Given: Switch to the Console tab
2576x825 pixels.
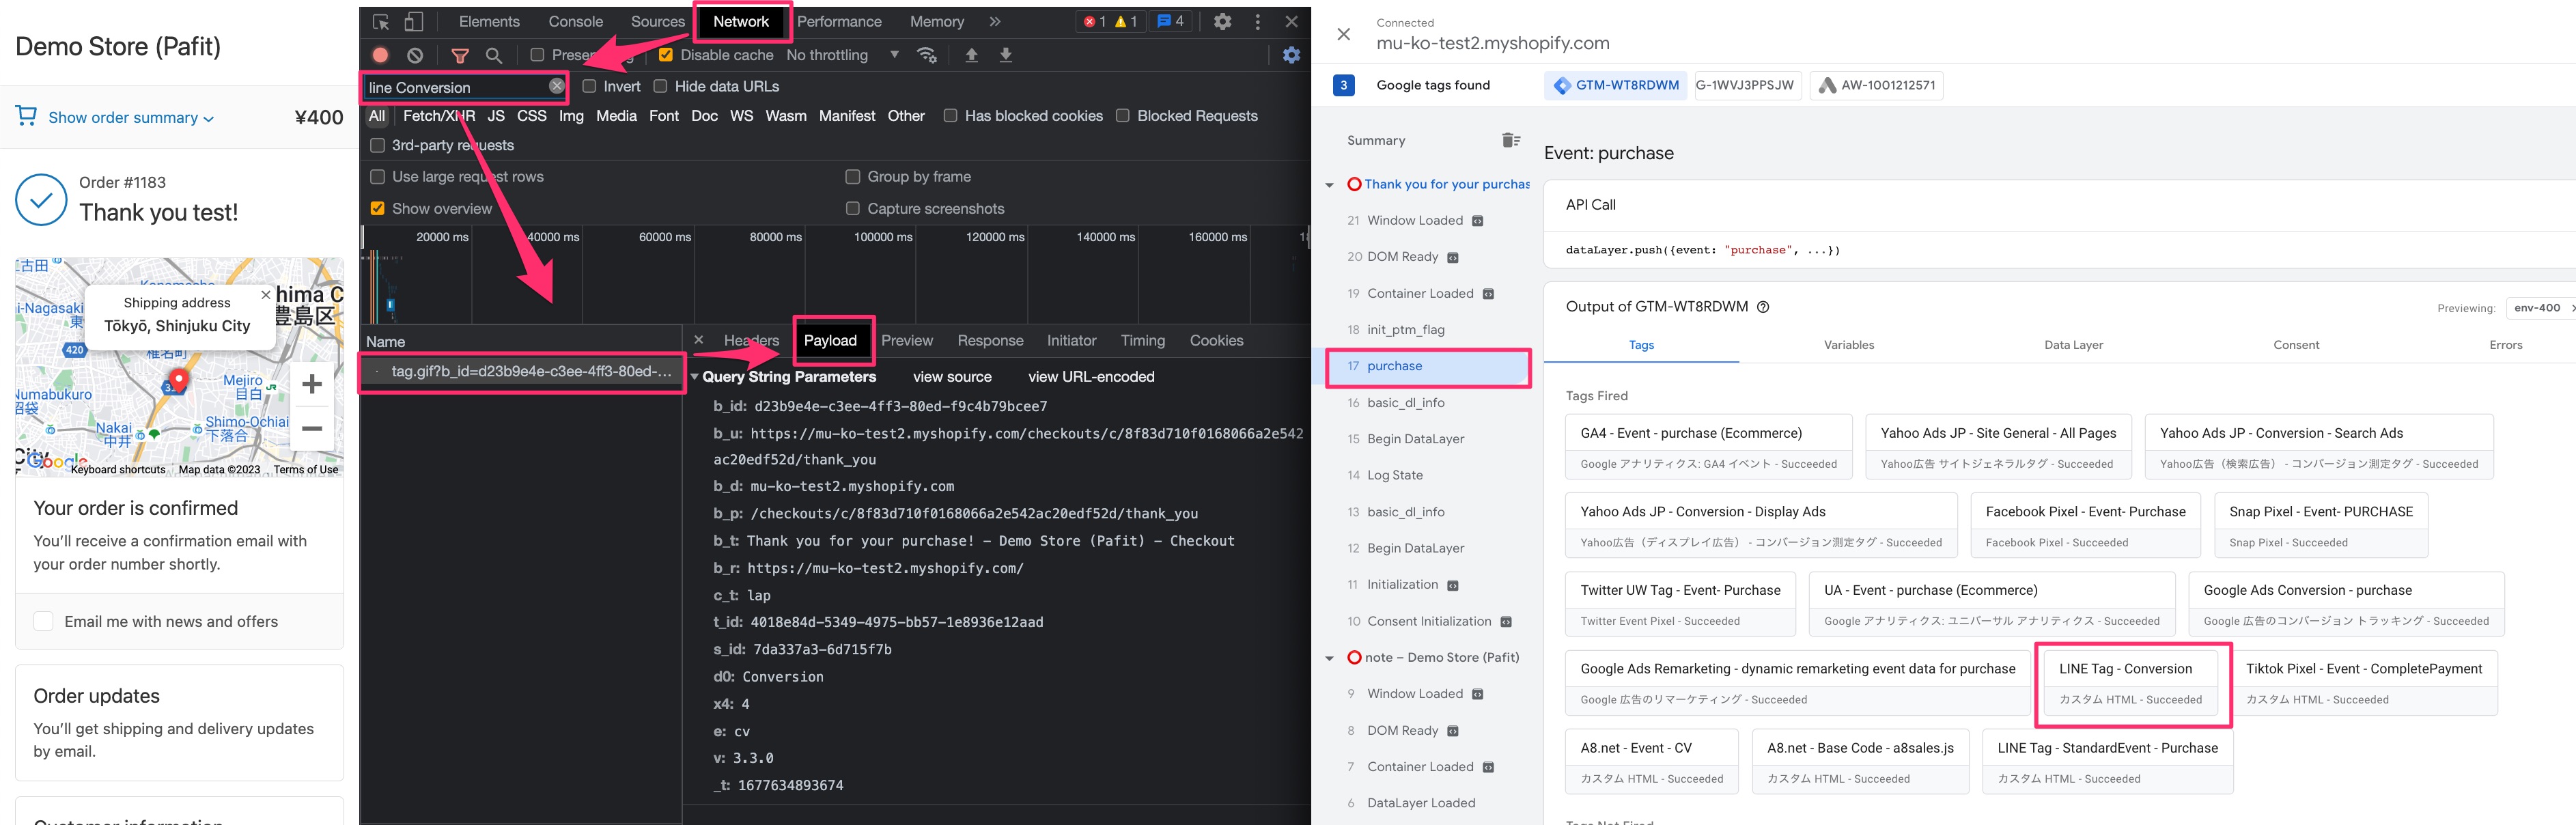Looking at the screenshot, I should (x=576, y=21).
